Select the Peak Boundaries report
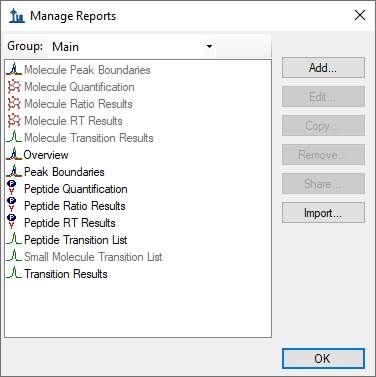376x377 pixels. (64, 172)
